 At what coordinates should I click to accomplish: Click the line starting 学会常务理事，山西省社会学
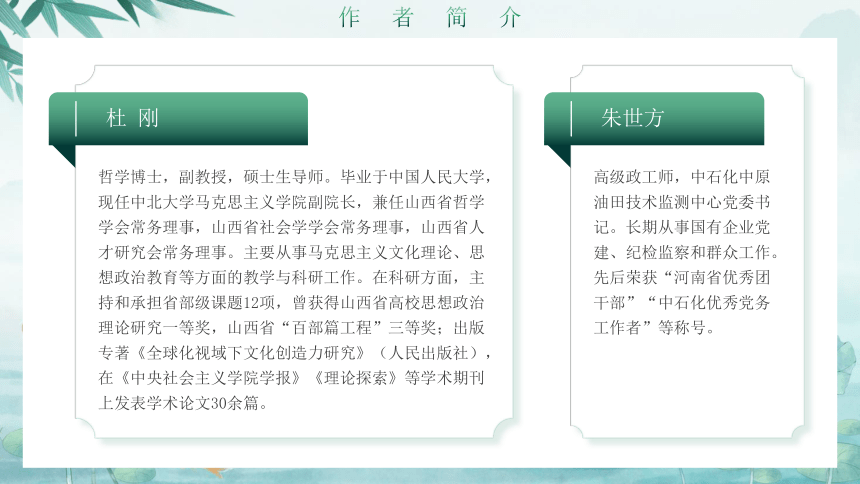click(x=291, y=227)
